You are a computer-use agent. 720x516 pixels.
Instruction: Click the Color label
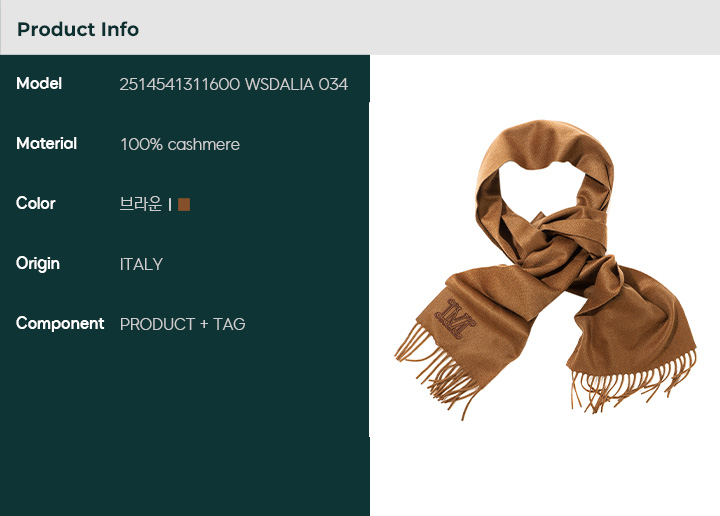click(x=36, y=203)
